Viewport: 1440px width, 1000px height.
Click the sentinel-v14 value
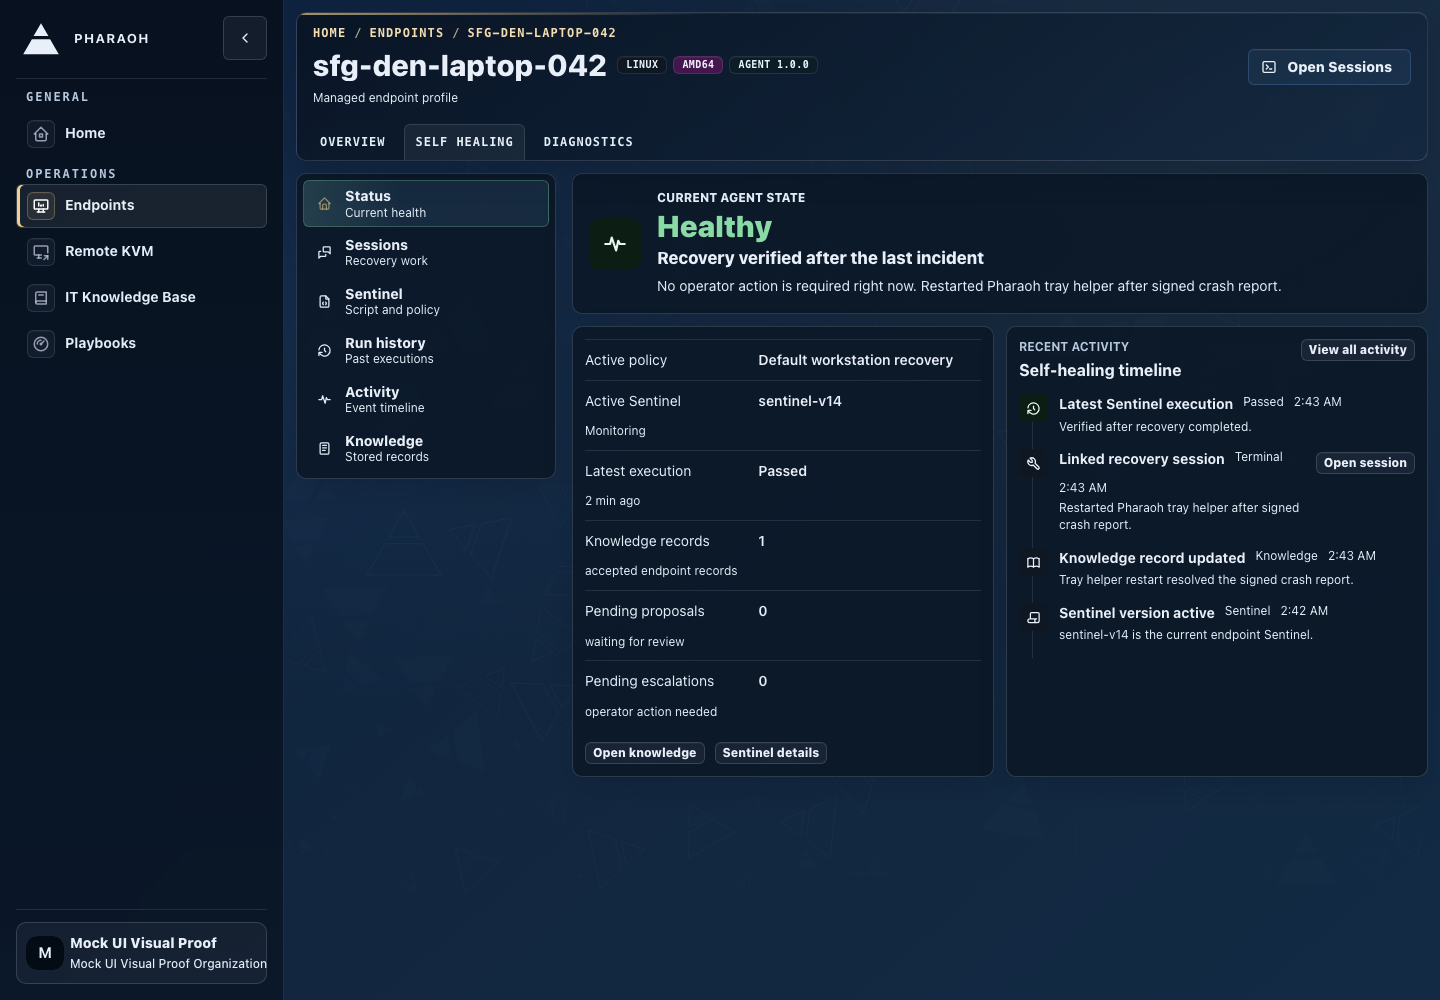pos(800,401)
